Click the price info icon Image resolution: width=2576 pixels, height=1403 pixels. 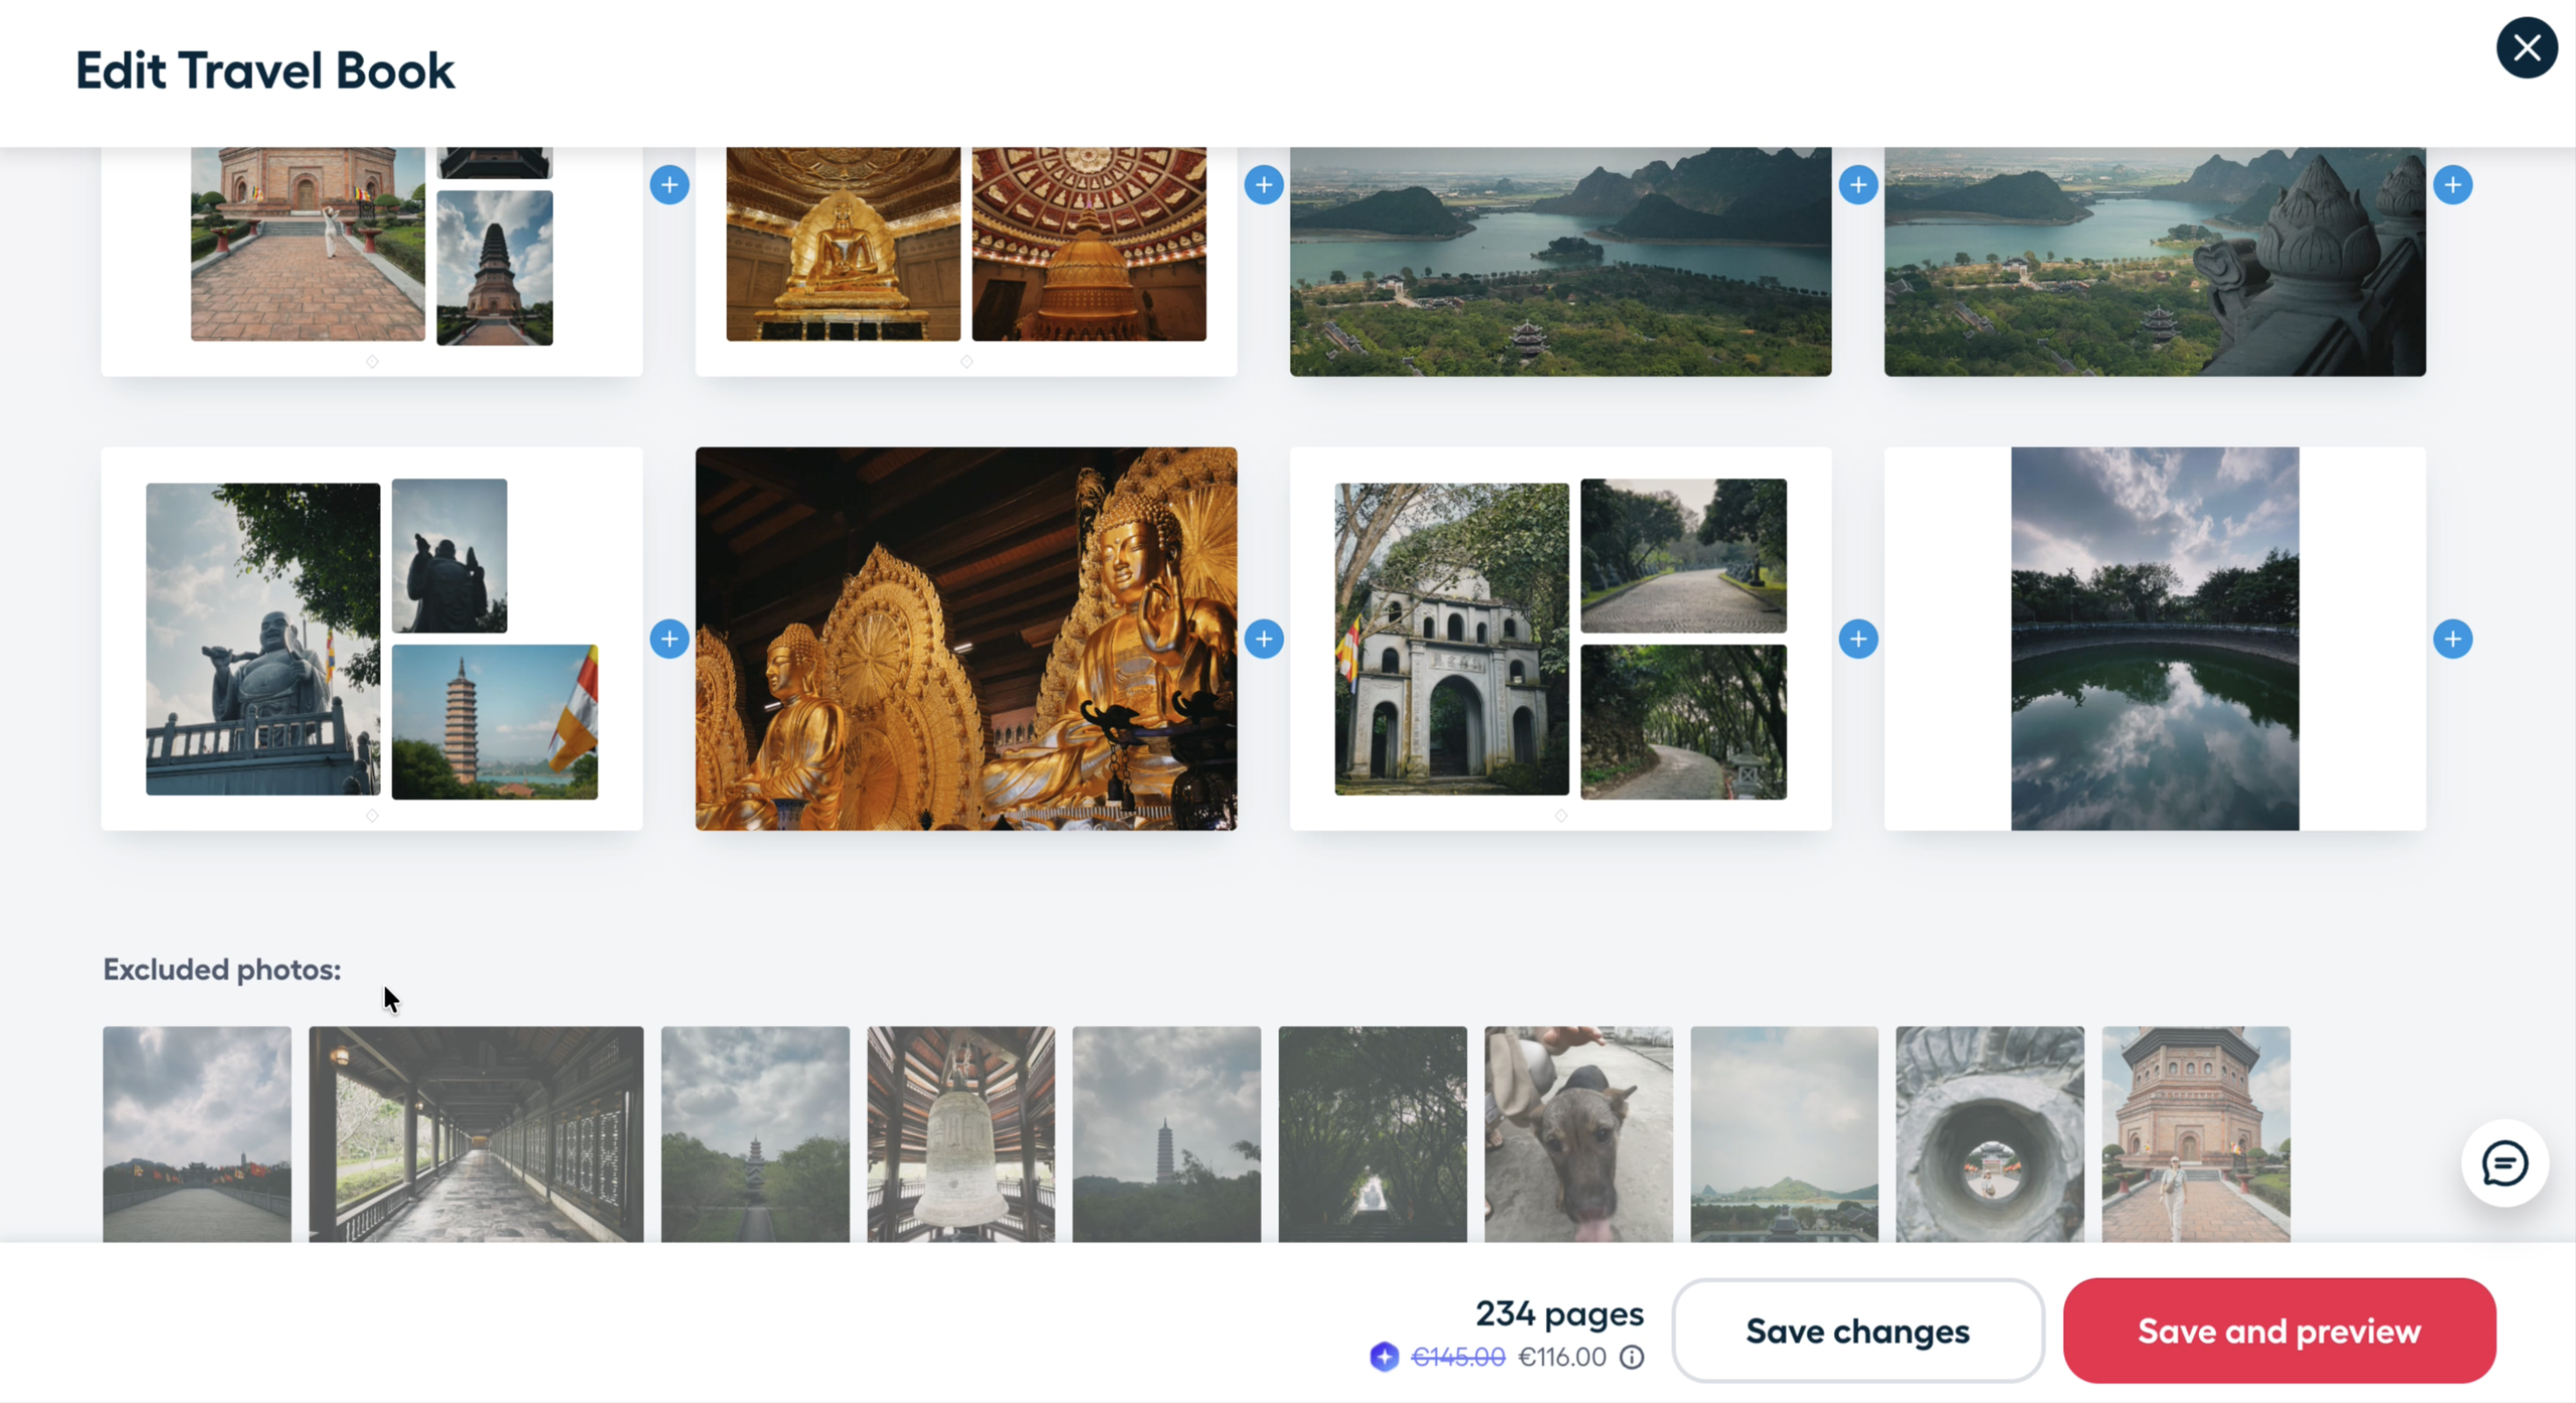(1631, 1357)
